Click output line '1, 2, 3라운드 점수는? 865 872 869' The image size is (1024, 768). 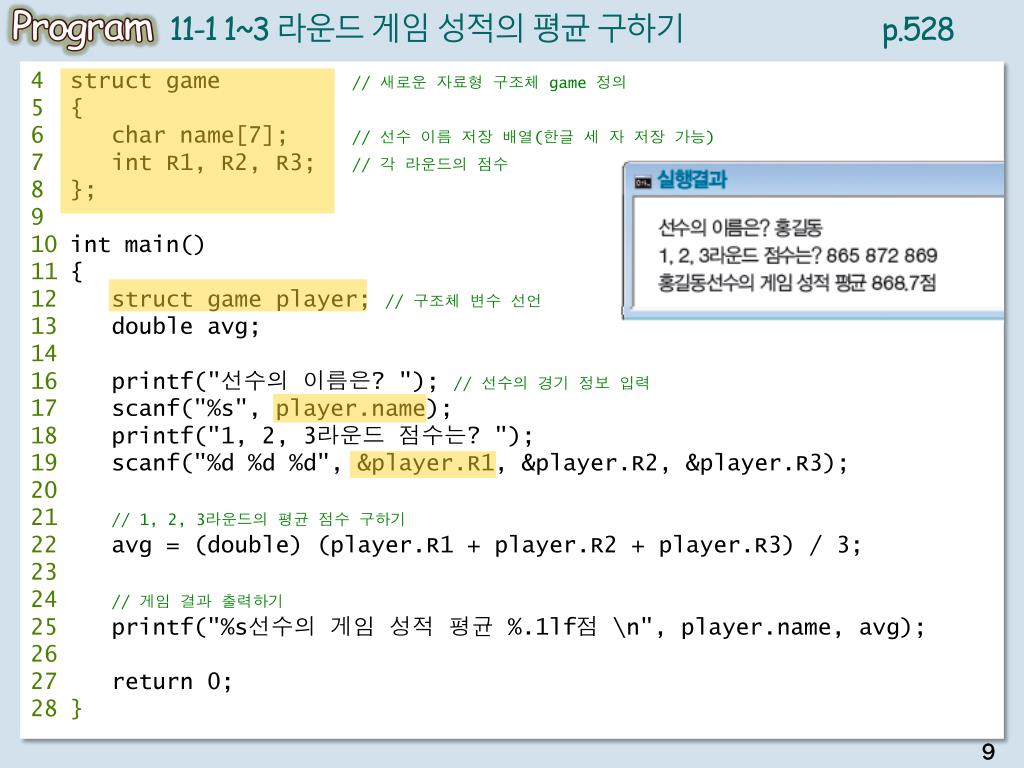coord(797,255)
